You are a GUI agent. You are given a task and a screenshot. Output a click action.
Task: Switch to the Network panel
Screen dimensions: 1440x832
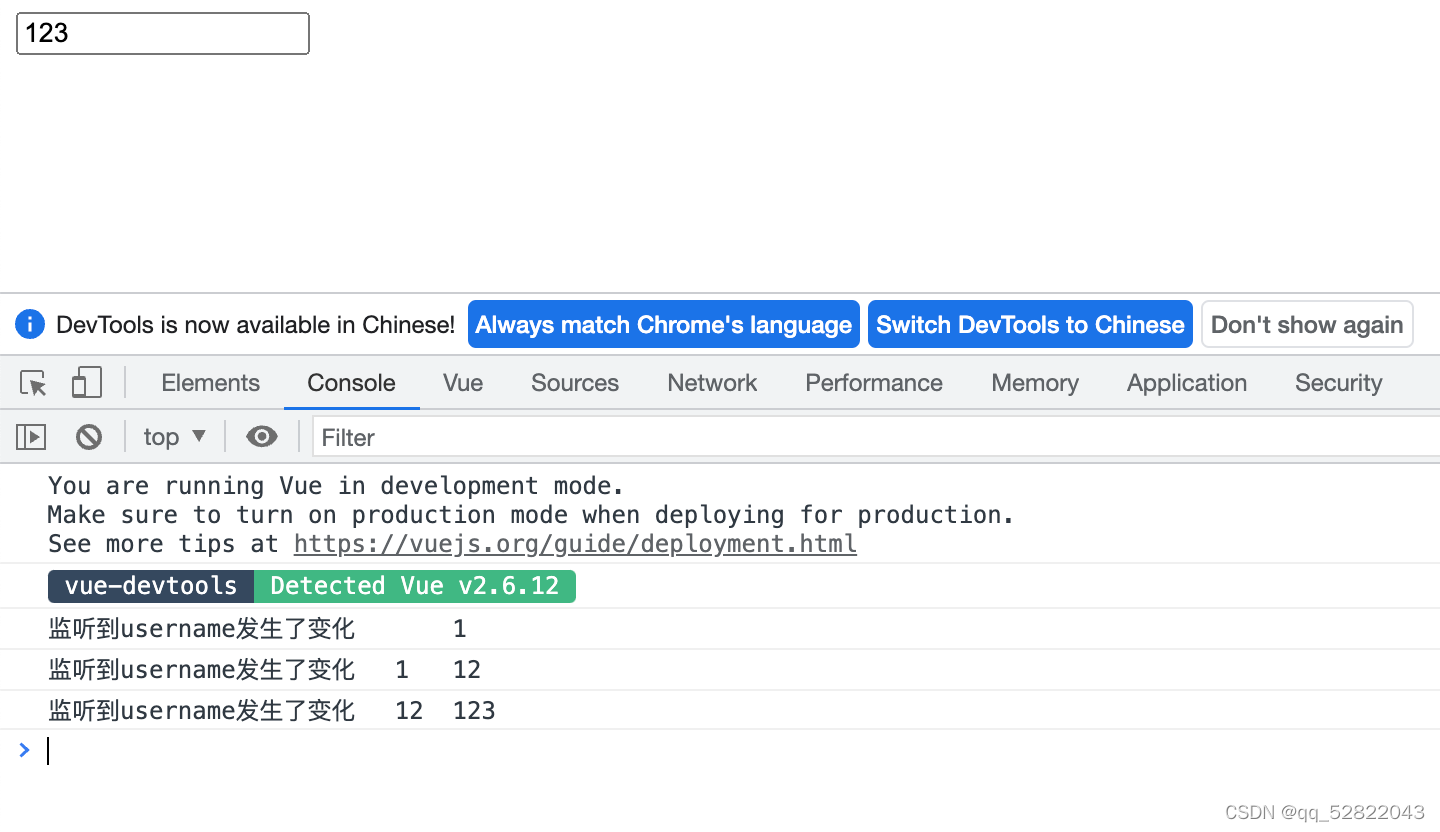711,383
